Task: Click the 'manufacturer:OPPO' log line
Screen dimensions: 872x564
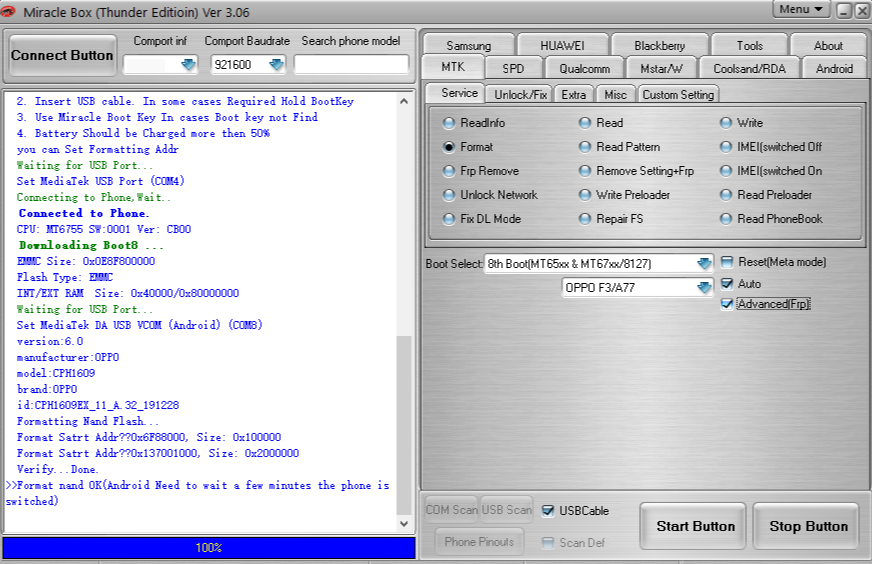Action: [68, 357]
